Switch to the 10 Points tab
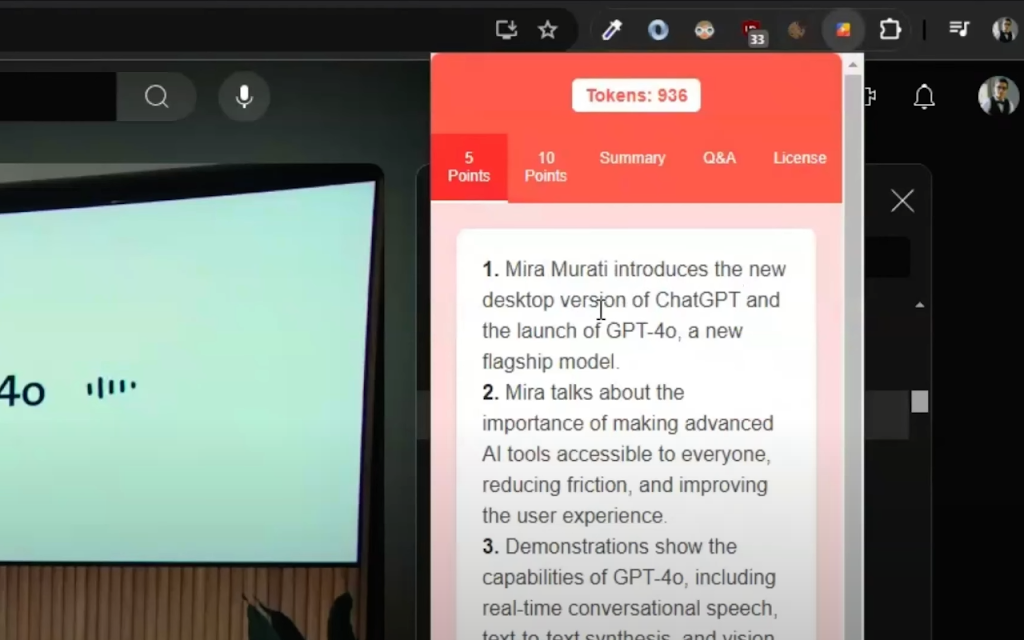 click(545, 167)
